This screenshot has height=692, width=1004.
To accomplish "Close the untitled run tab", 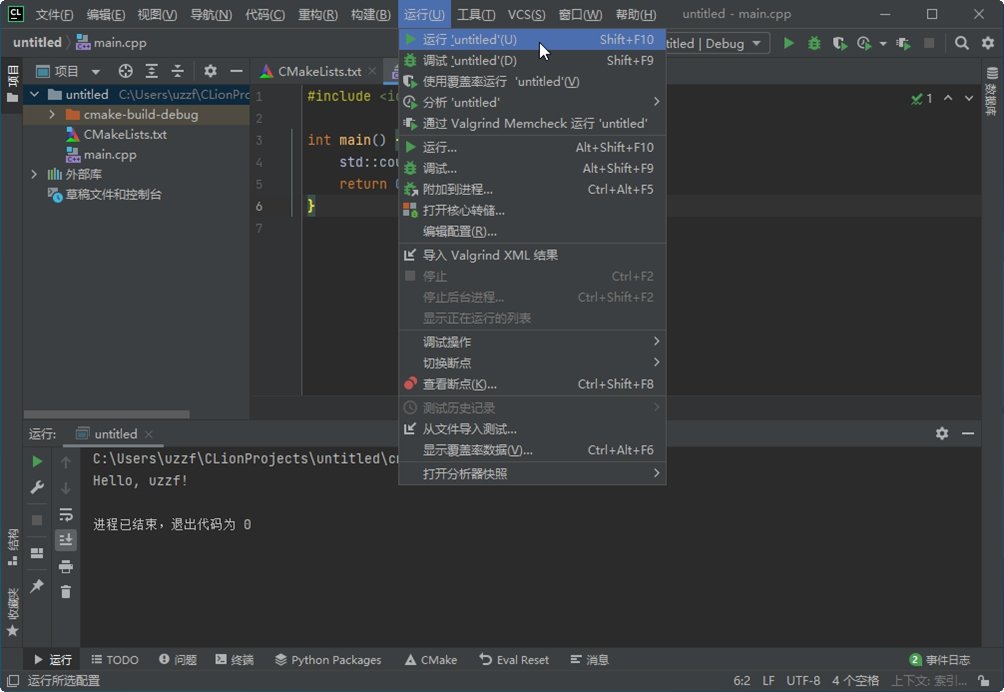I will click(149, 434).
